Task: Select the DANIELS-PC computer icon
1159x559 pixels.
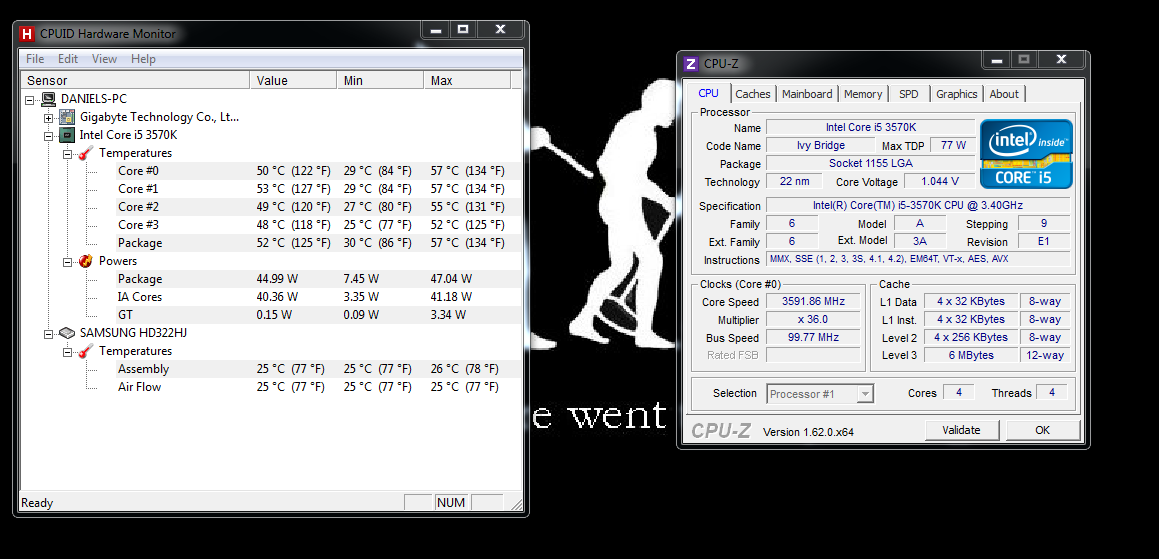Action: pyautogui.click(x=49, y=98)
